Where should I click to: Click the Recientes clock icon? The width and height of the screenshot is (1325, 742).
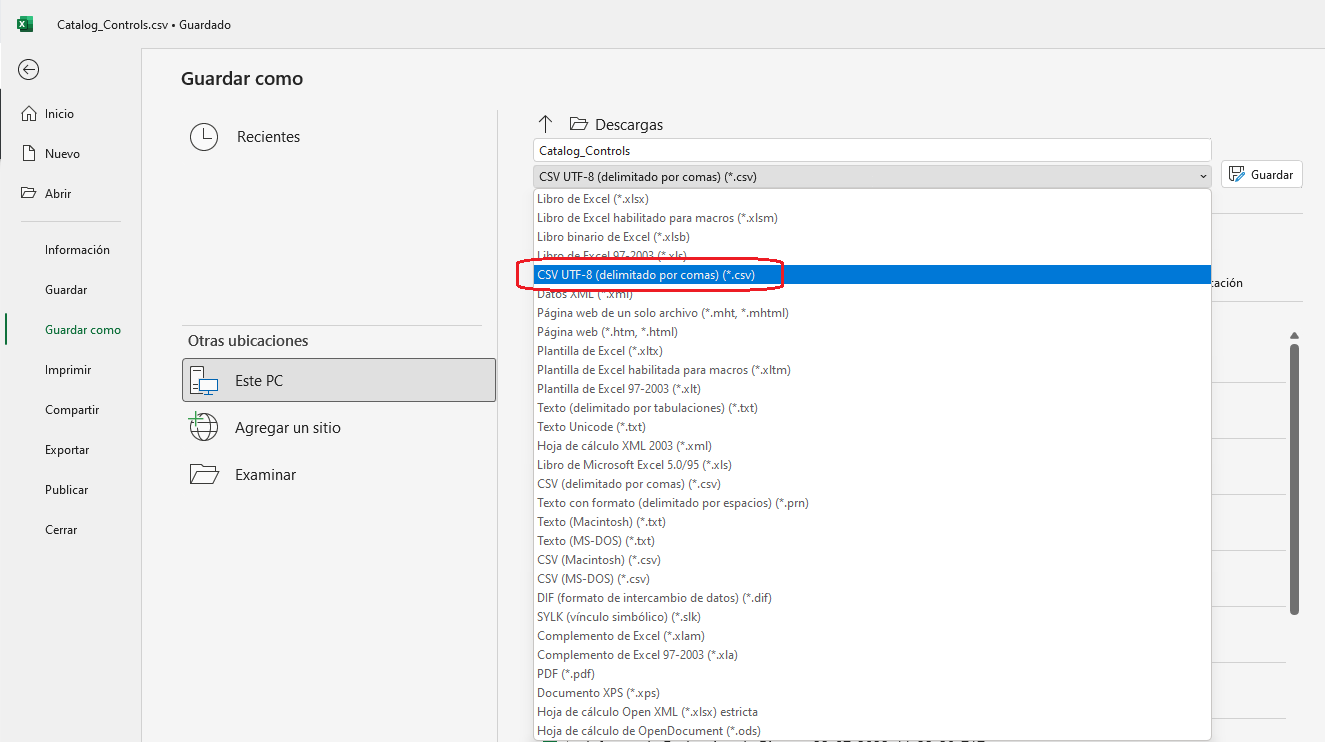(204, 137)
